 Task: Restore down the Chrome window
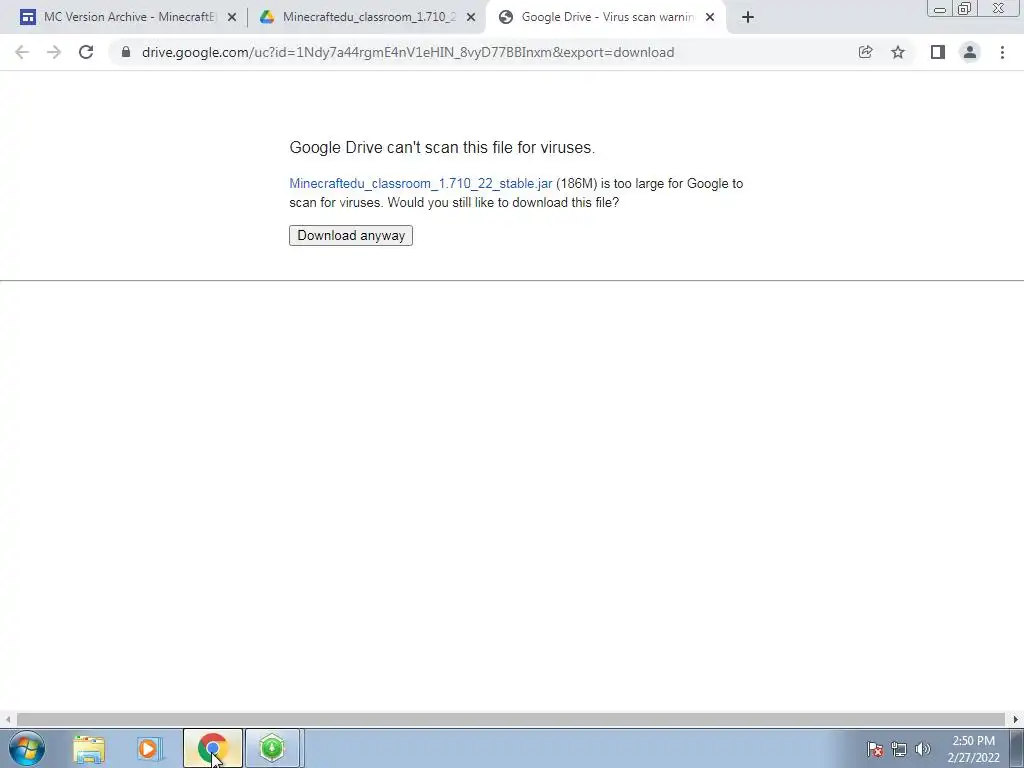tap(964, 8)
